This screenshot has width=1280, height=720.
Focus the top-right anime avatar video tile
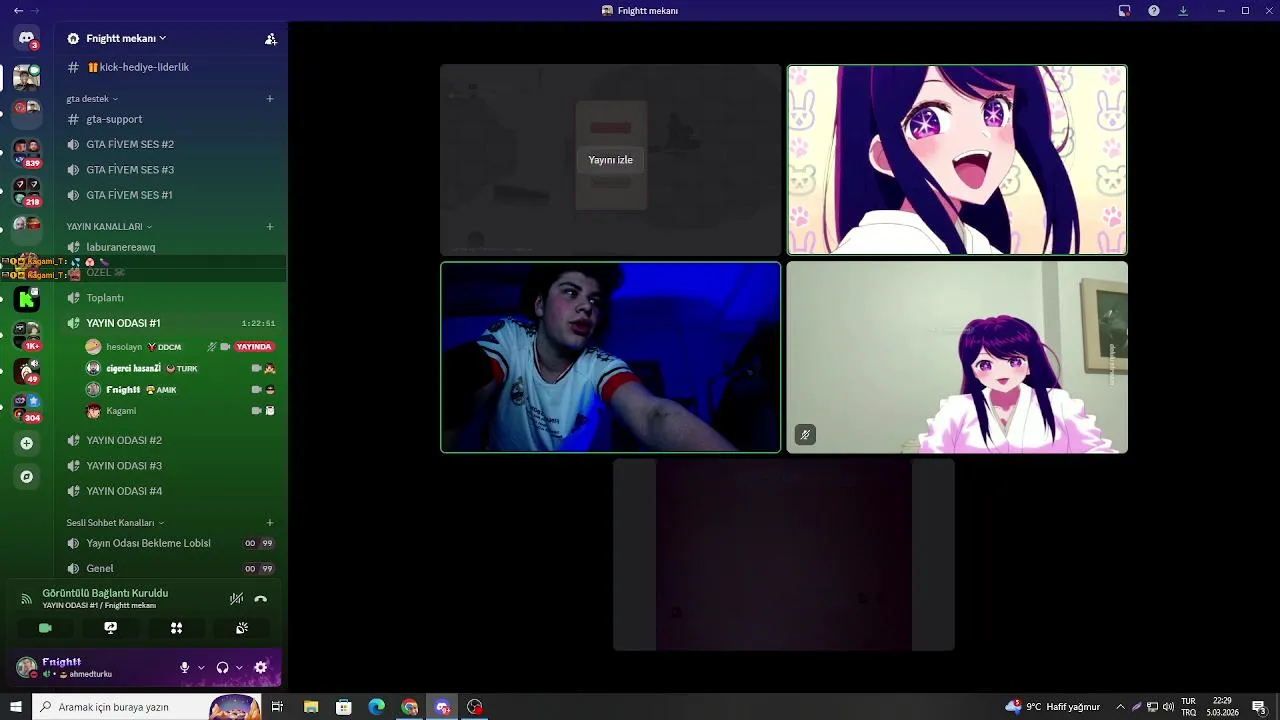pos(957,160)
